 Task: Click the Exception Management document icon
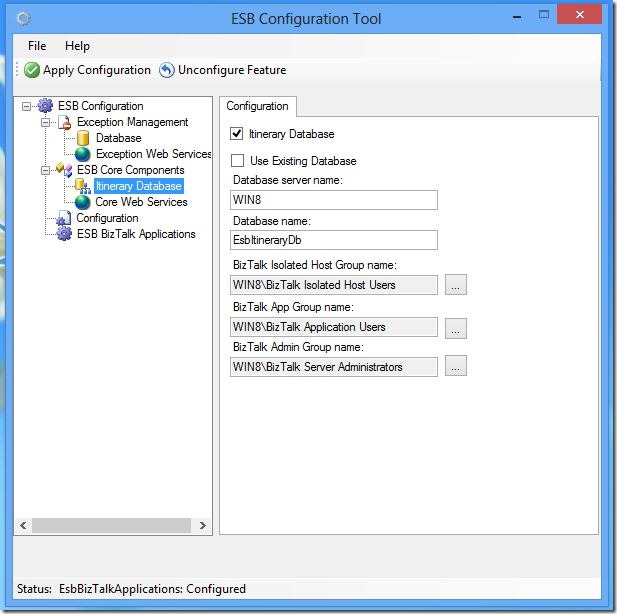tap(65, 122)
